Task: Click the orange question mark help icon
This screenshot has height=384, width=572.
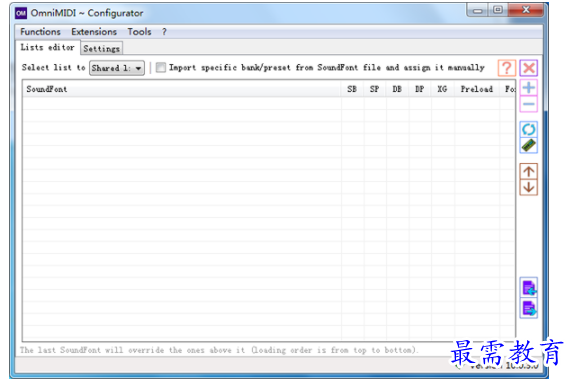Action: pos(507,68)
